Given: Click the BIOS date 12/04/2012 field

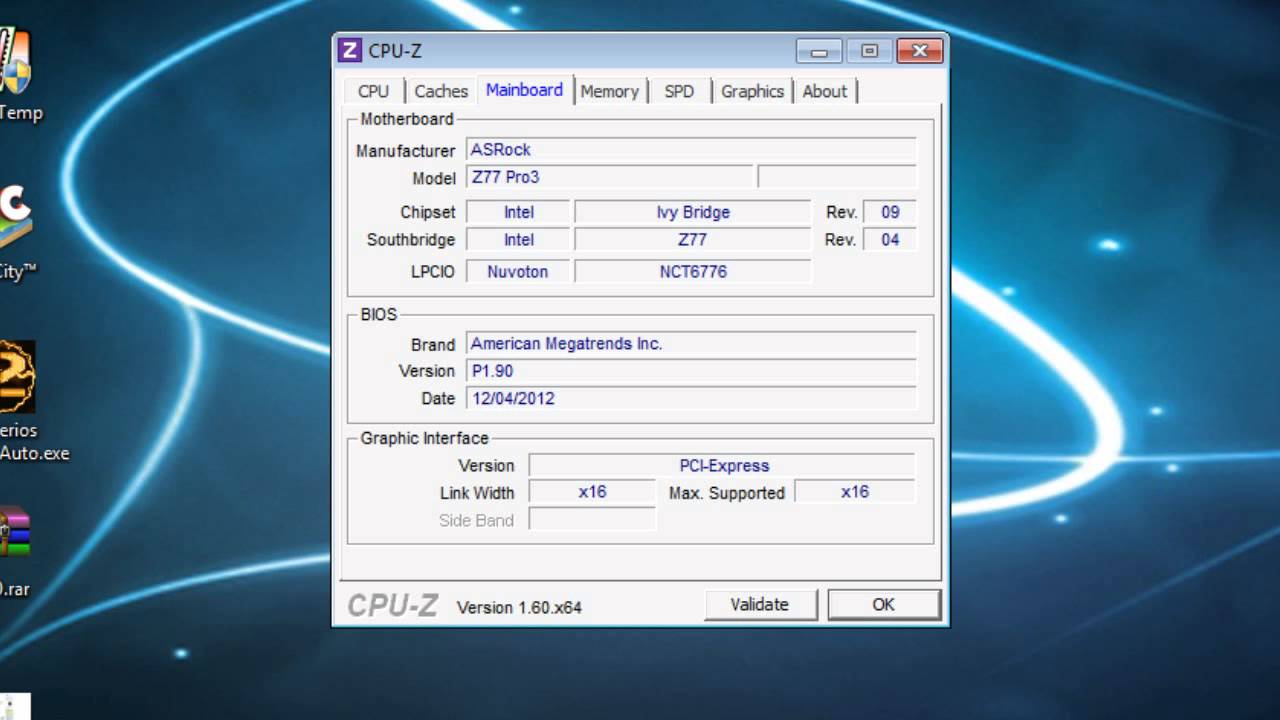Looking at the screenshot, I should 691,398.
